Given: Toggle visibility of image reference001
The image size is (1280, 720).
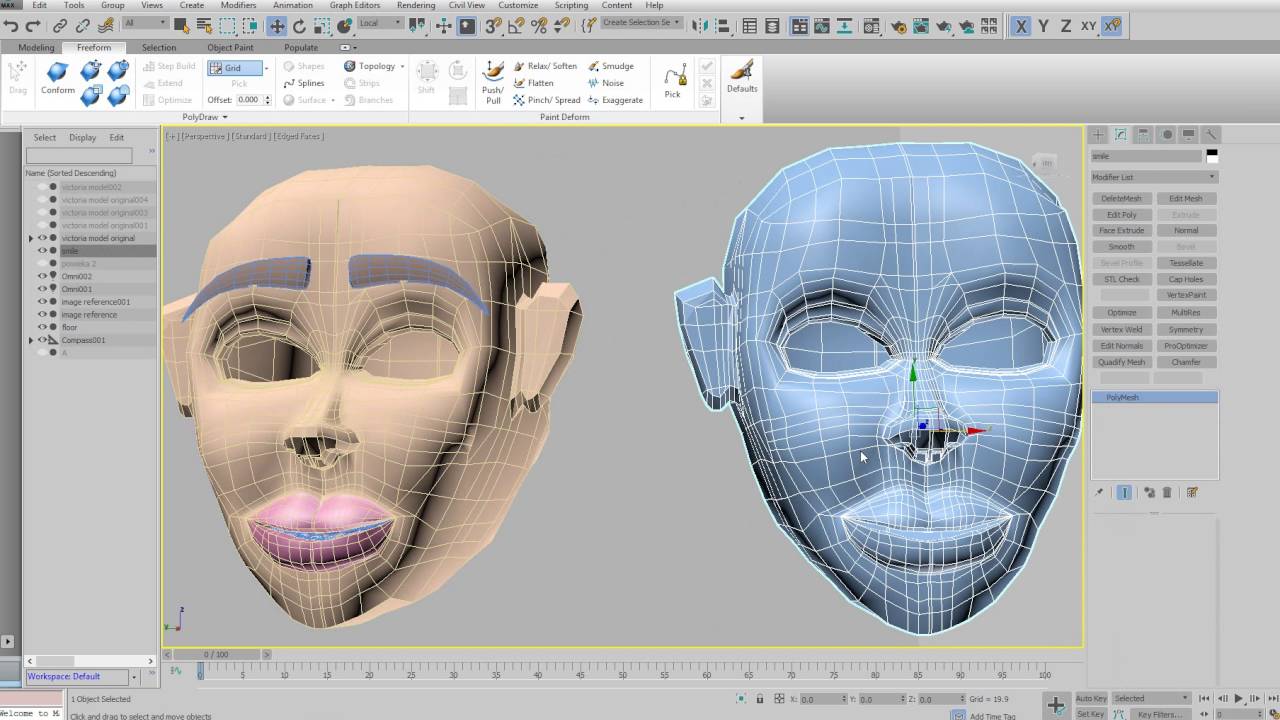Looking at the screenshot, I should tap(43, 302).
